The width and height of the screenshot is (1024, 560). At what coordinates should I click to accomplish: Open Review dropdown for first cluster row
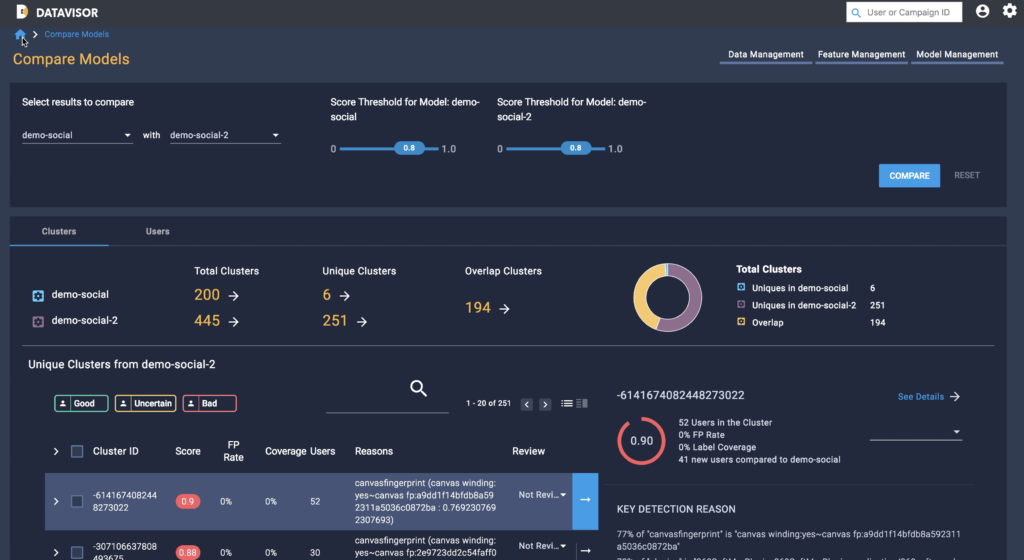[x=542, y=495]
